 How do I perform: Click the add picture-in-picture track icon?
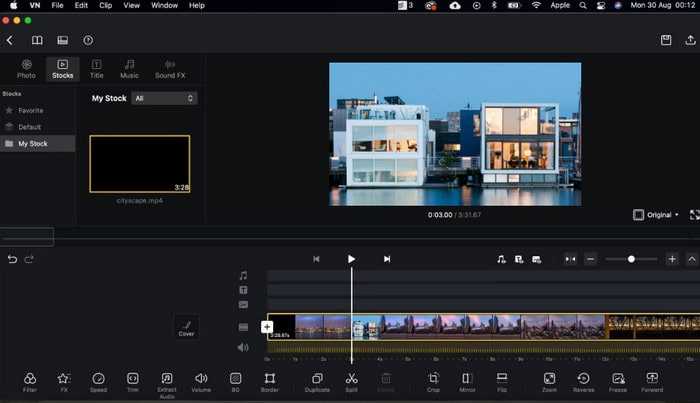537,259
